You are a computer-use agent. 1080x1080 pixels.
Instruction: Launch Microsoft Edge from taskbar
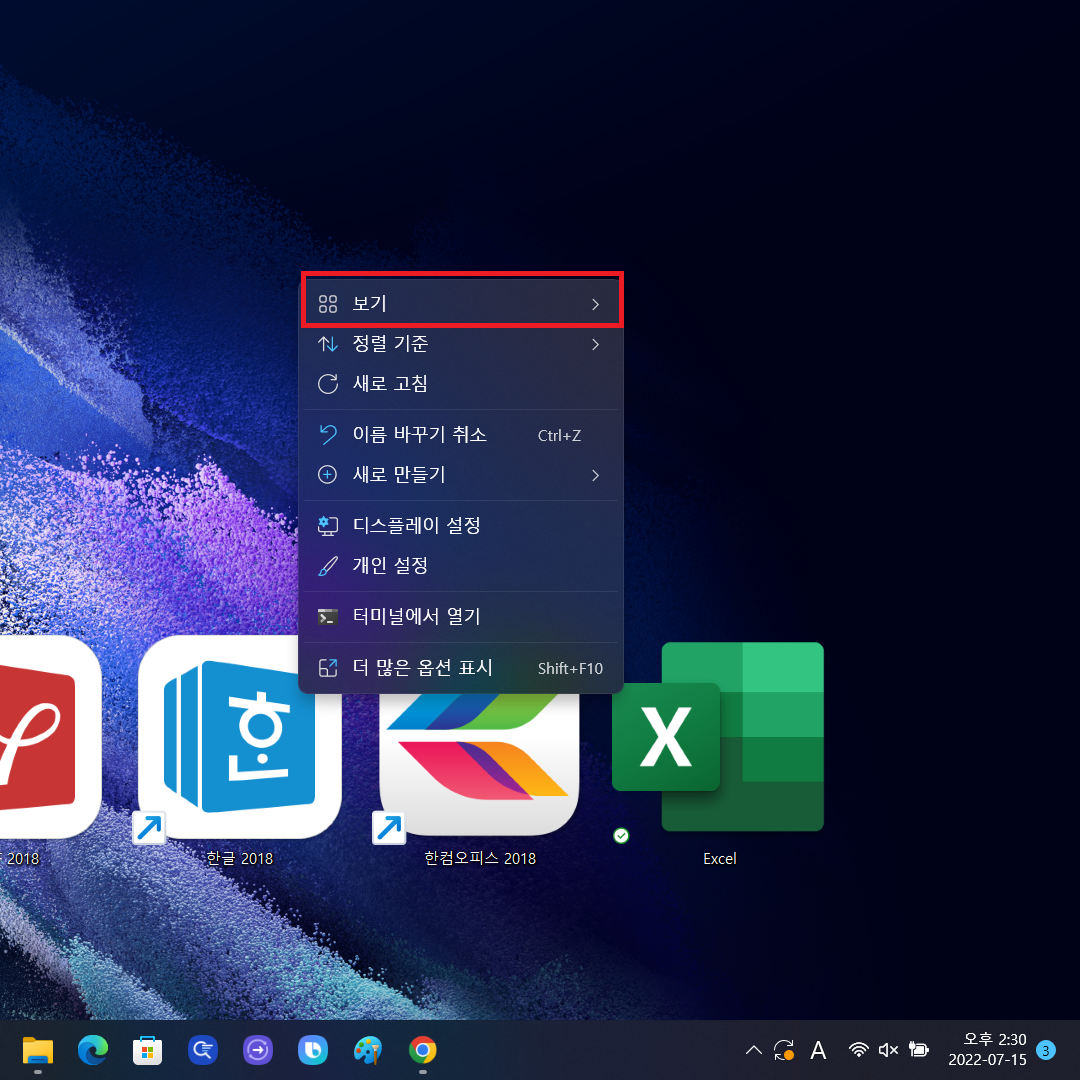pyautogui.click(x=93, y=1050)
